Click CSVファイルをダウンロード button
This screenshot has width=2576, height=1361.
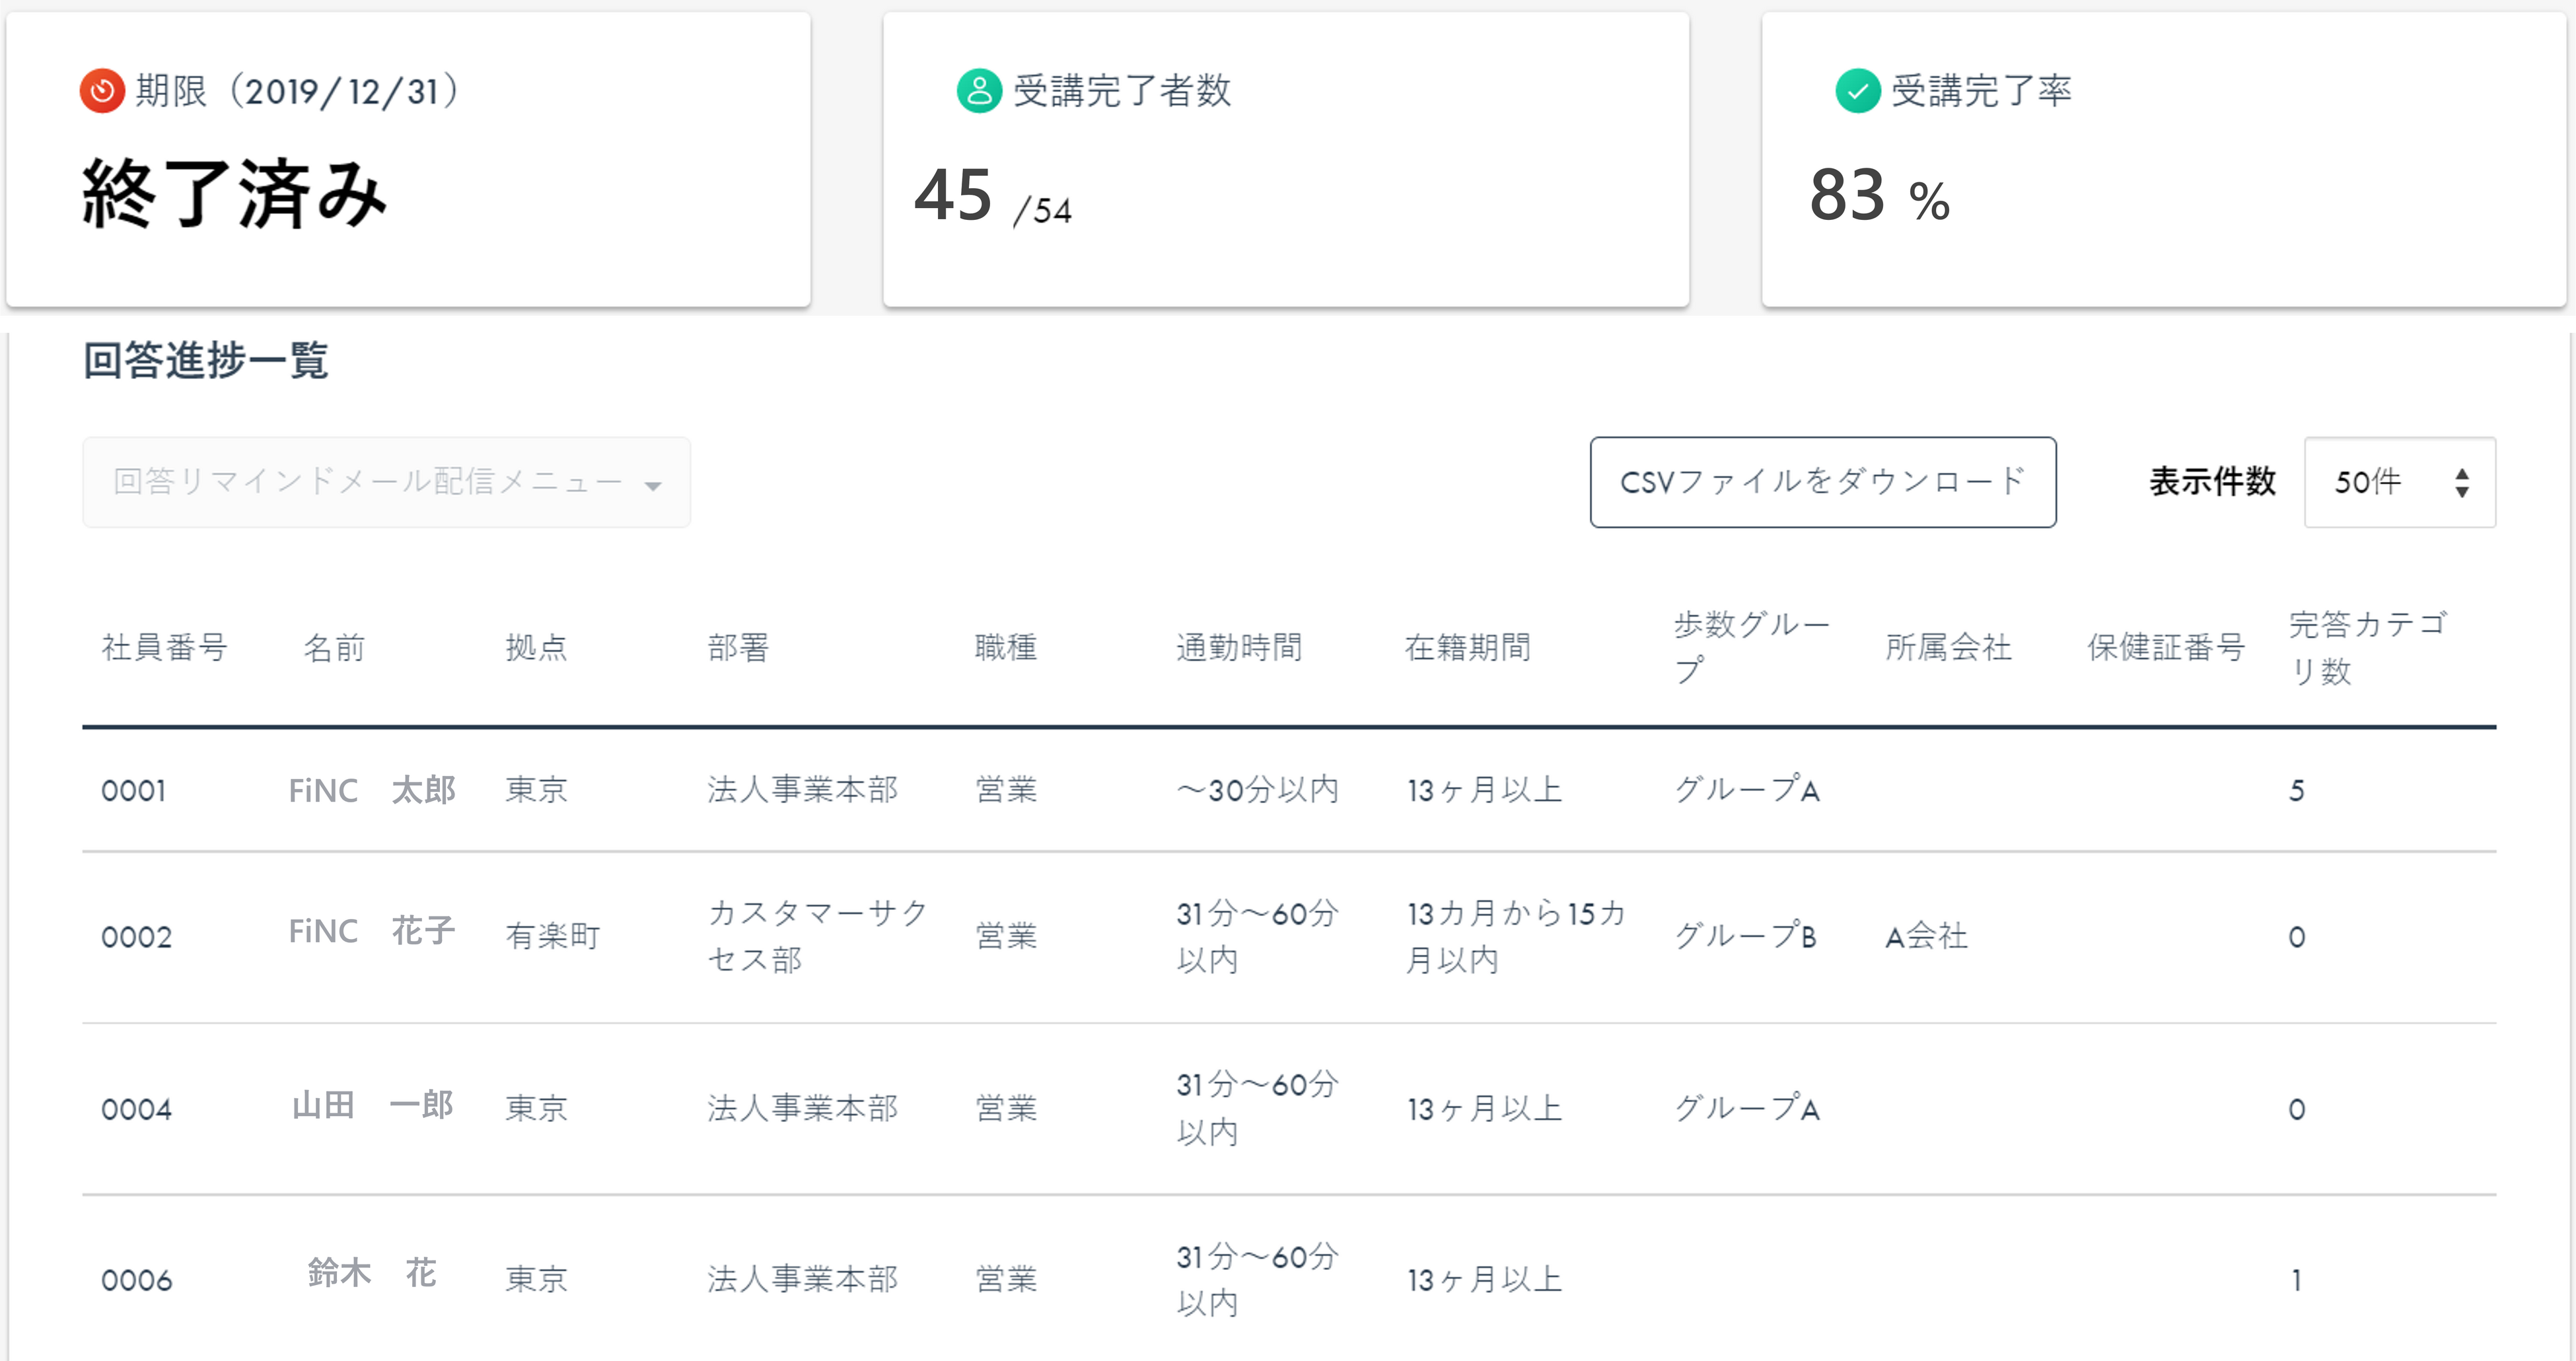pos(1822,482)
